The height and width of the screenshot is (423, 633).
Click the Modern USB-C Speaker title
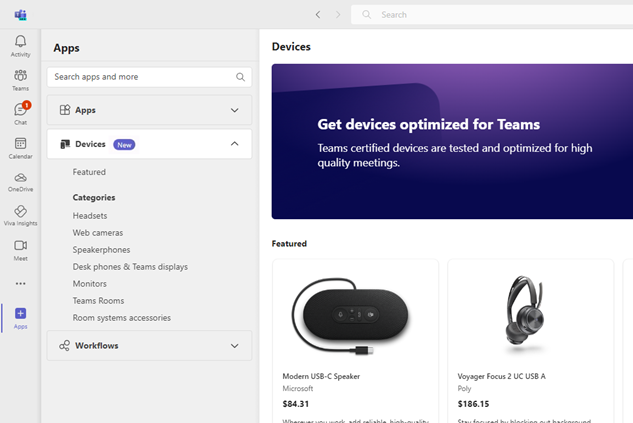(x=321, y=376)
